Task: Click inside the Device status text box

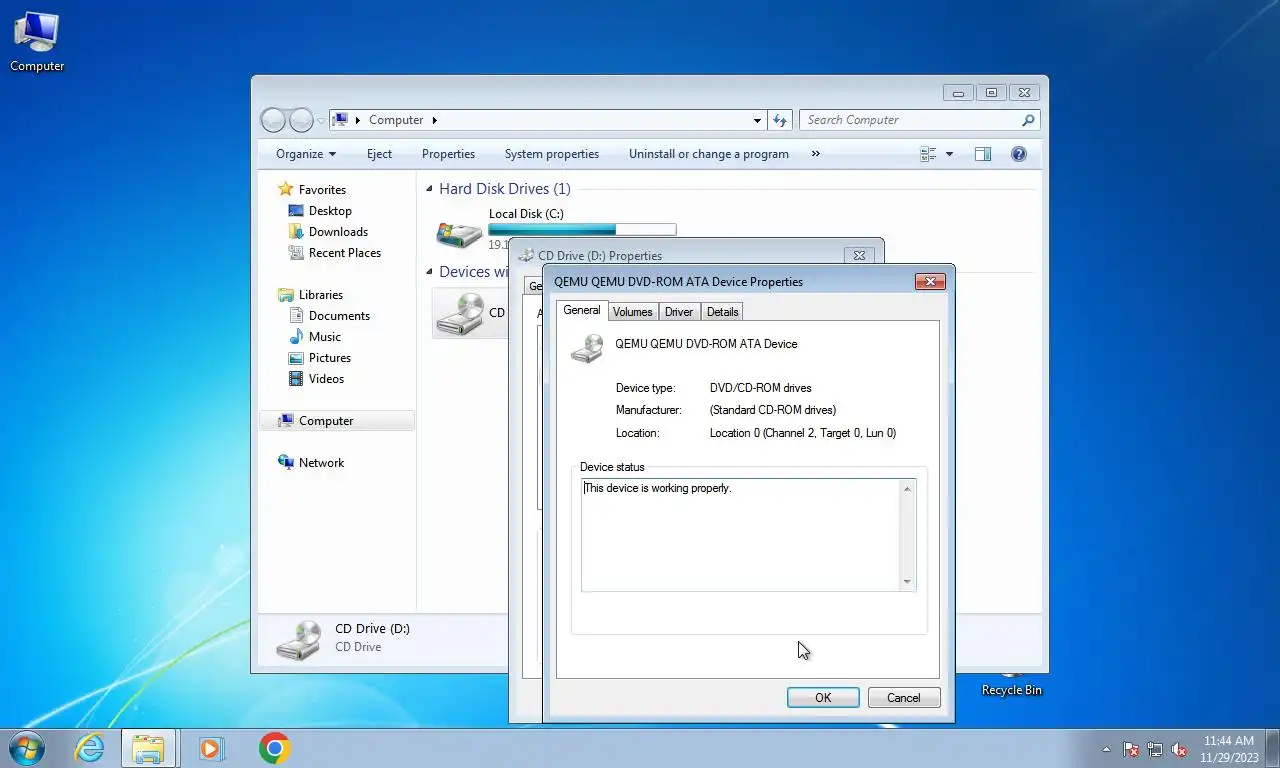Action: click(741, 535)
